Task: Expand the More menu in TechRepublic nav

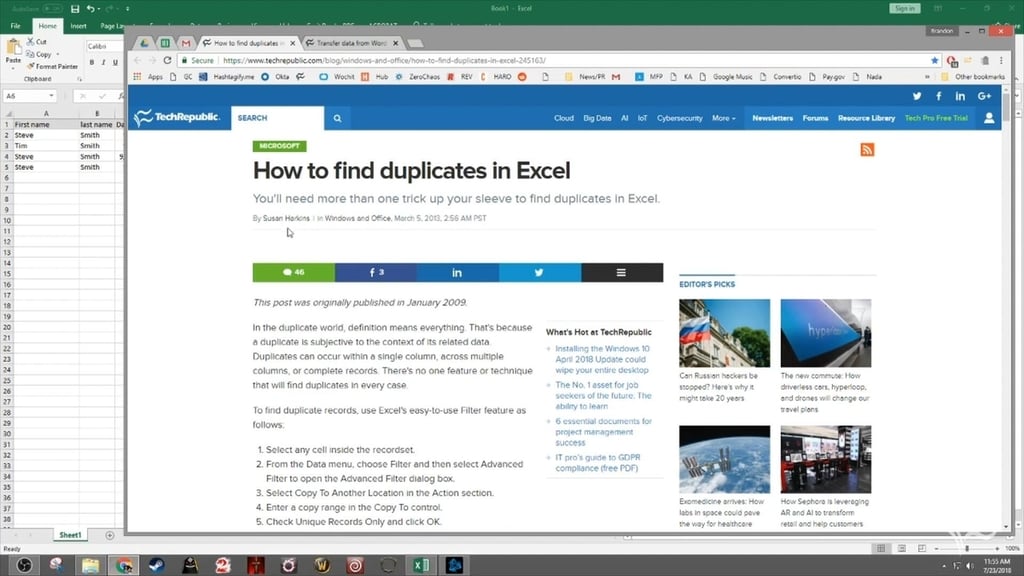Action: (724, 118)
